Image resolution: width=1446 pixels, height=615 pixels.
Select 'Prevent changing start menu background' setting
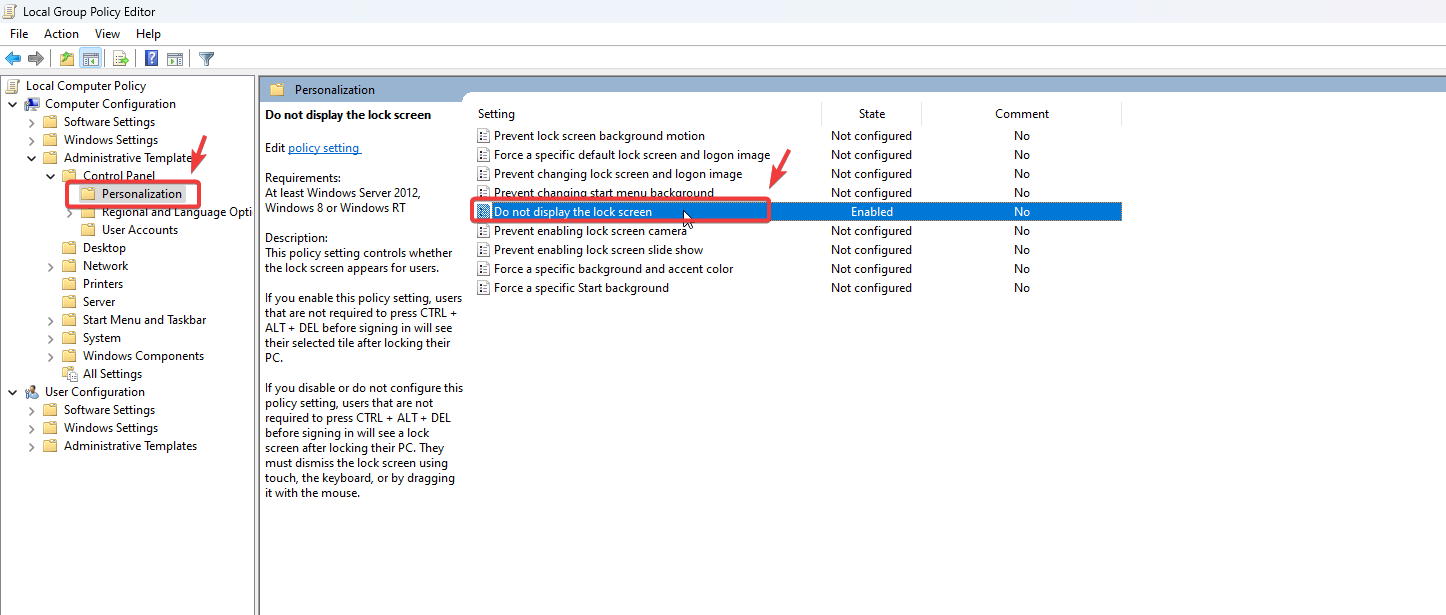coord(604,193)
